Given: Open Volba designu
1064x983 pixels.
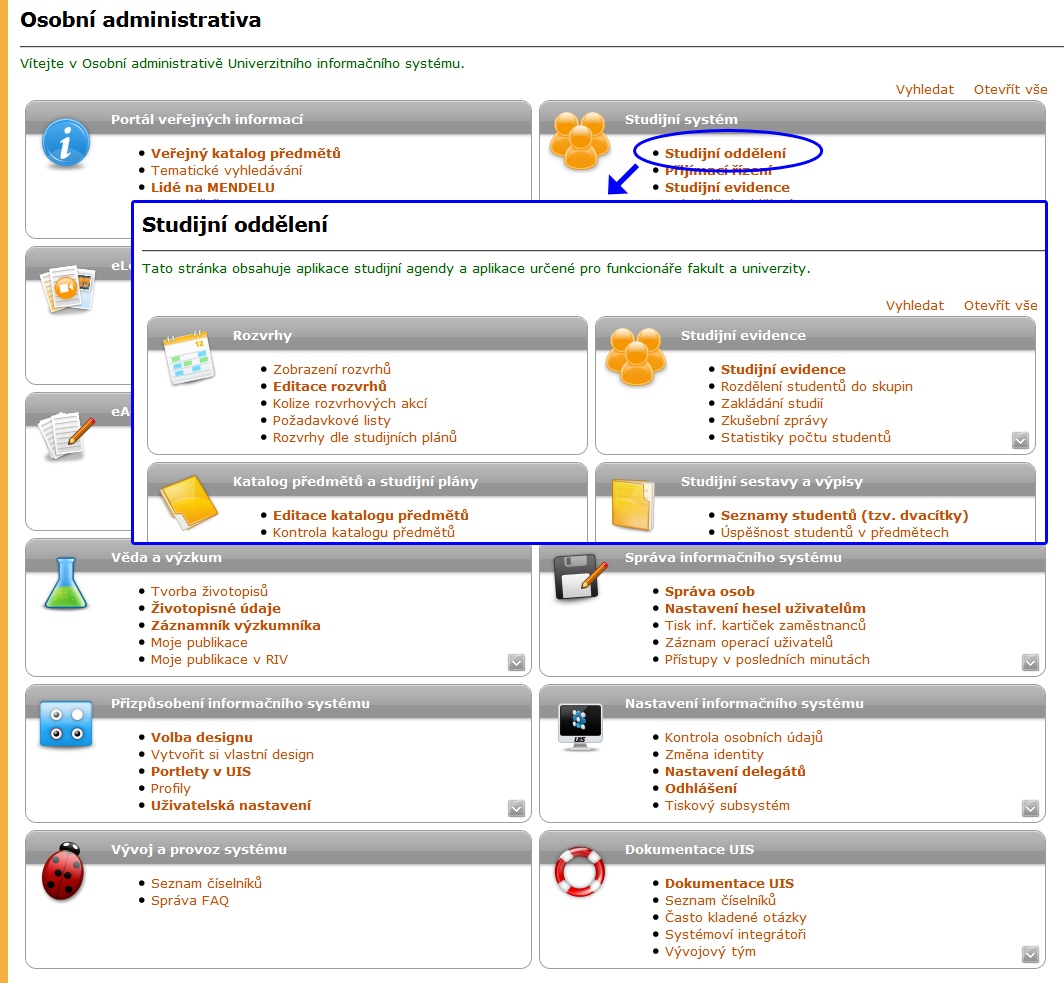Looking at the screenshot, I should coord(202,737).
